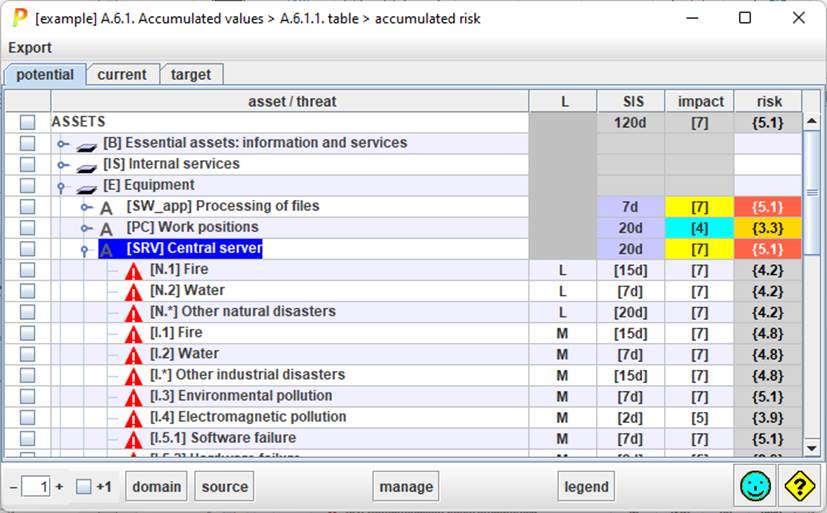Viewport: 827px width, 513px height.
Task: Click the manage button
Action: tap(406, 486)
